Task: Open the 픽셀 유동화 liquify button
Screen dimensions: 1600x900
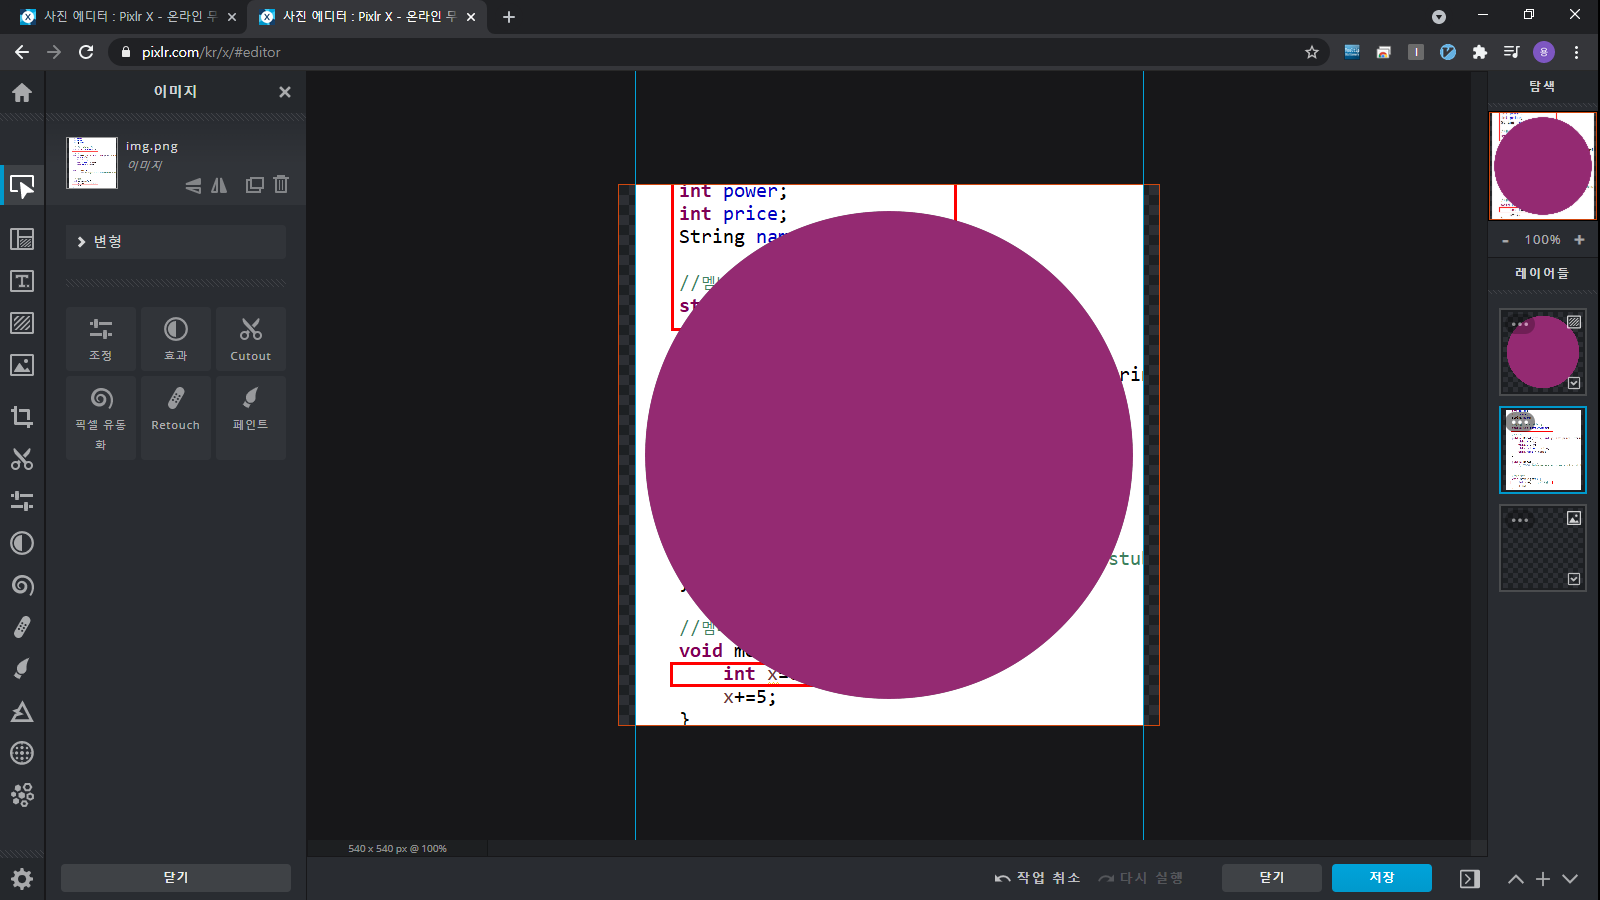Action: coord(101,418)
